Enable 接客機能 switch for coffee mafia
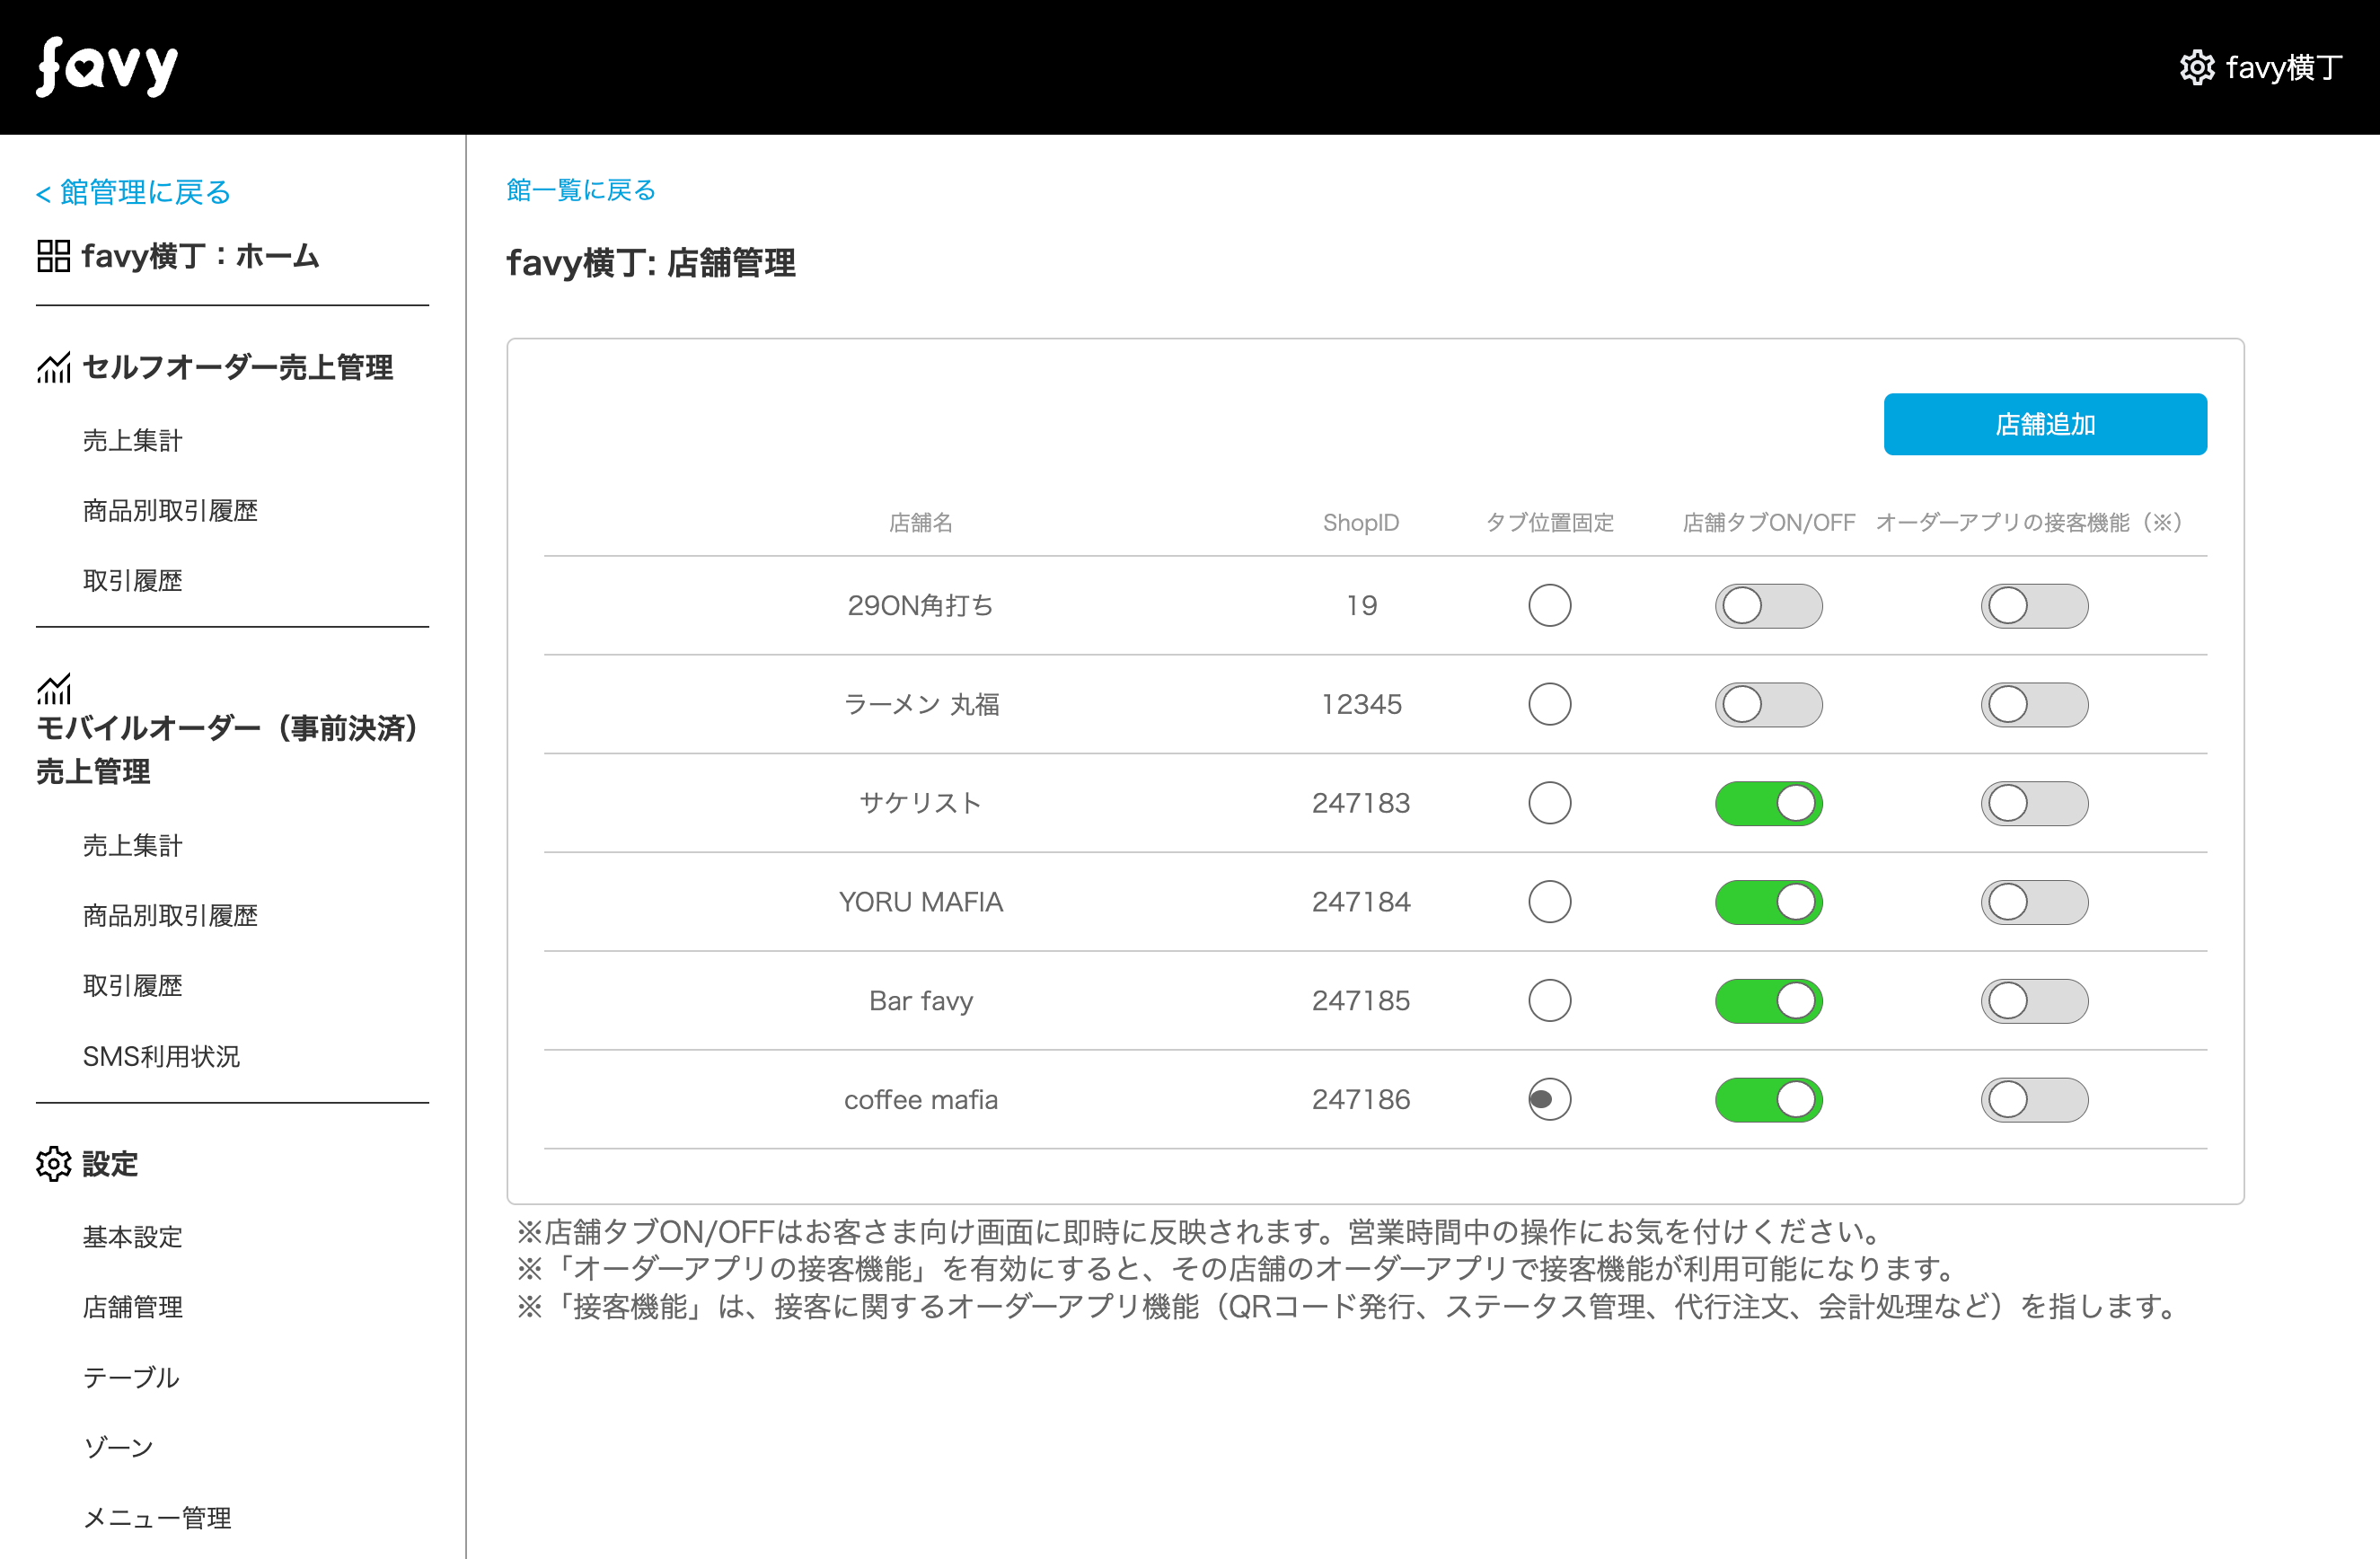 [x=2034, y=1100]
